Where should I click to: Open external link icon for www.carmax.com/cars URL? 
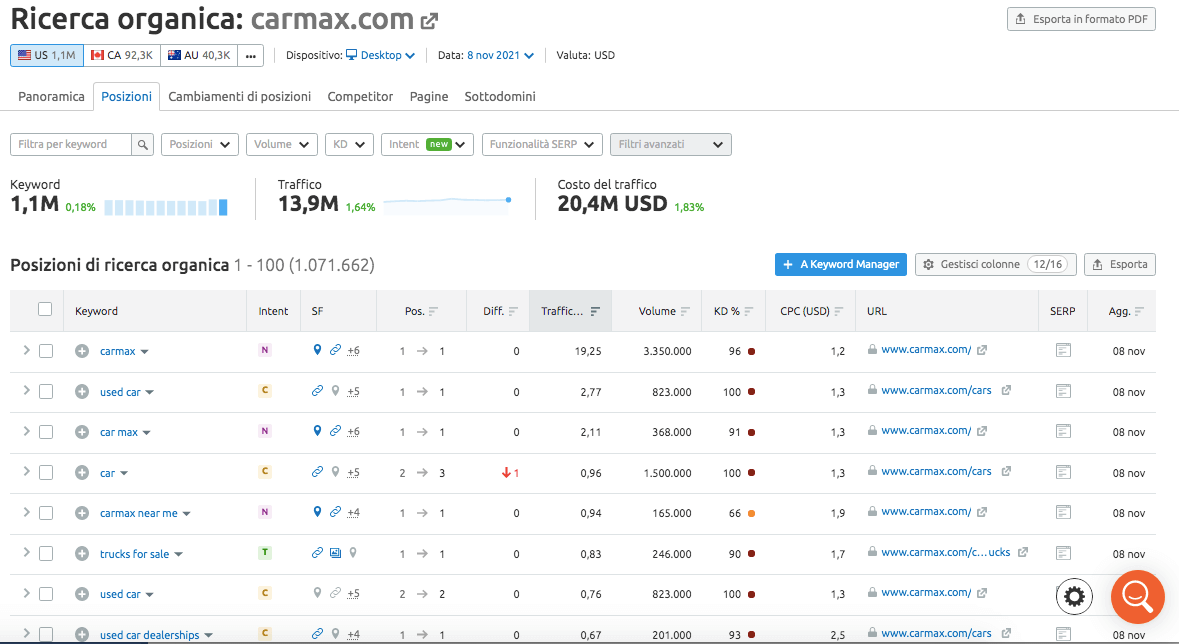coord(1006,391)
